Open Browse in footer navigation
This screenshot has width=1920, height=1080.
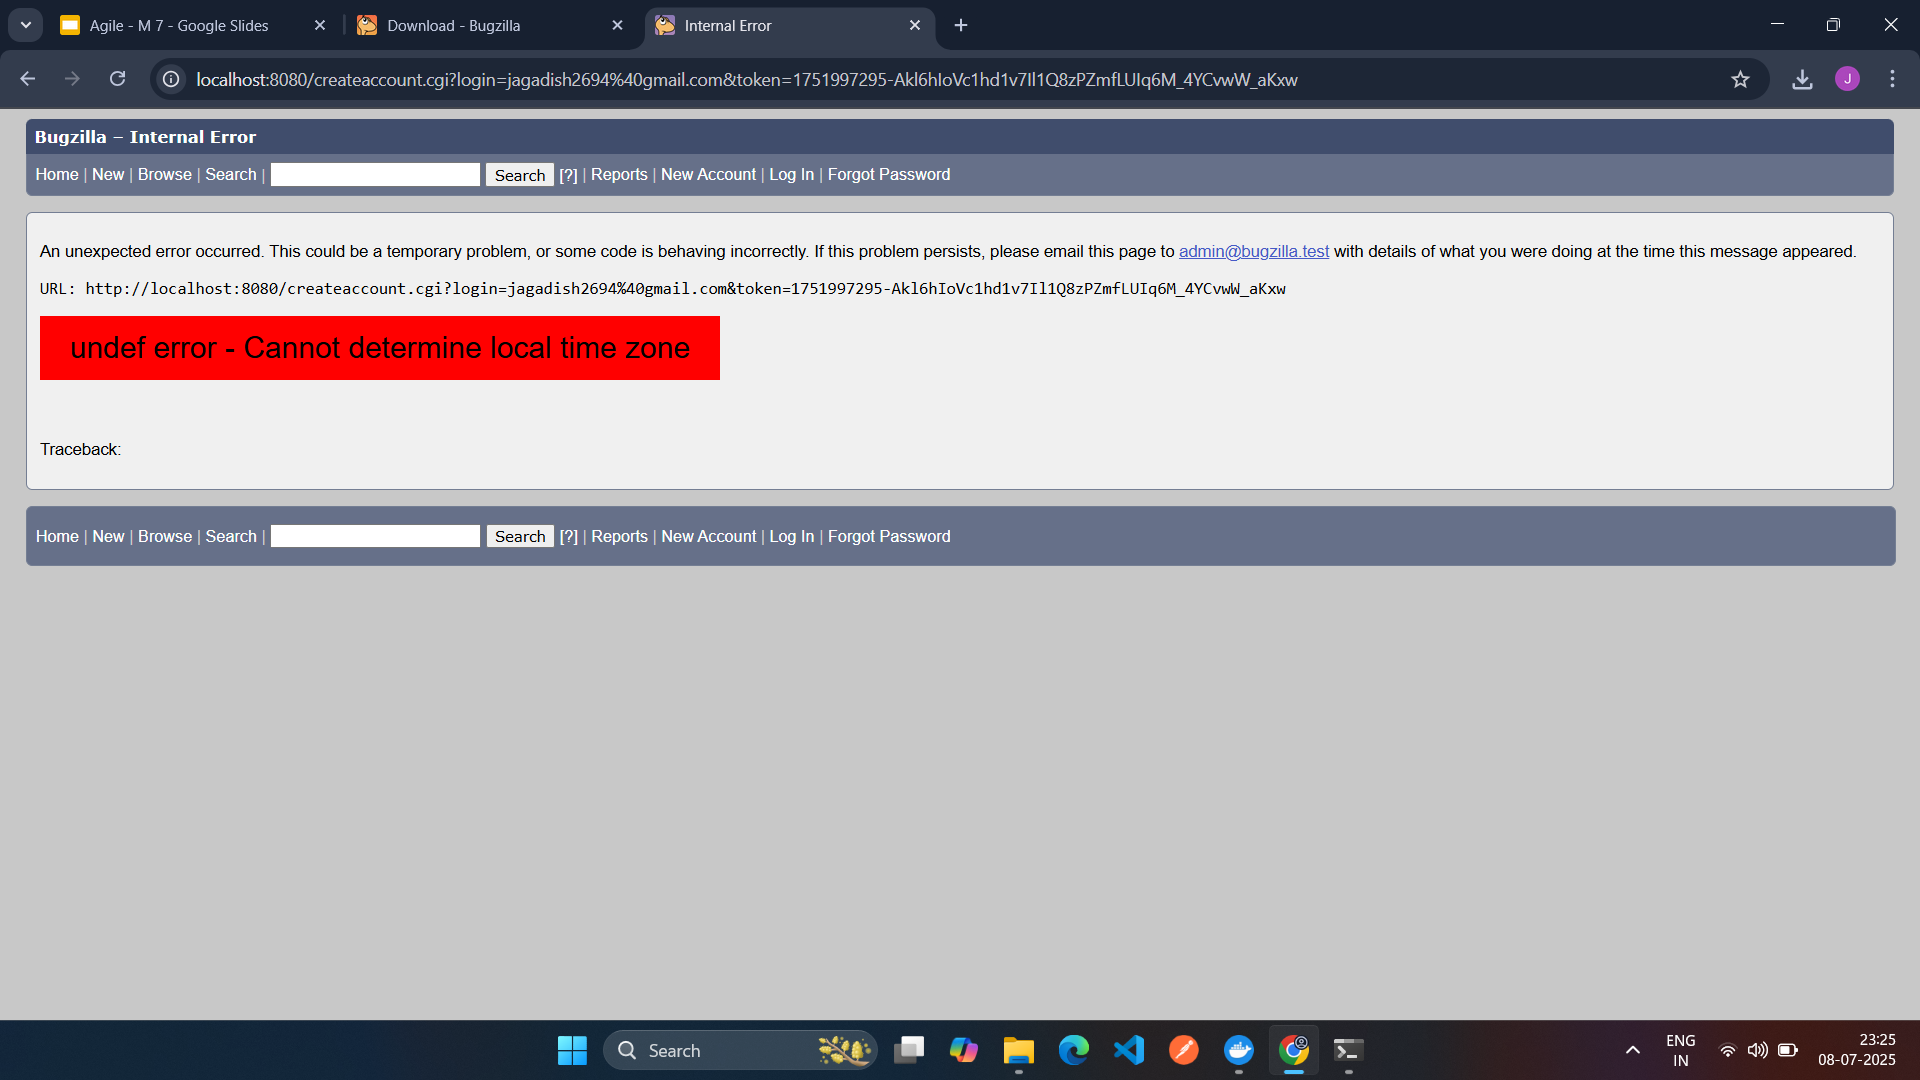(x=165, y=536)
